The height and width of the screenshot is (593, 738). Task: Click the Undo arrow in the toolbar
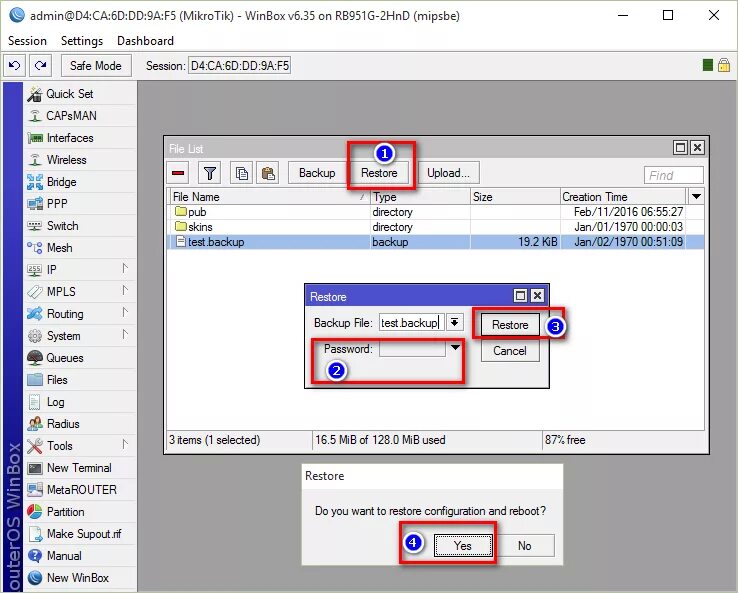tap(15, 65)
